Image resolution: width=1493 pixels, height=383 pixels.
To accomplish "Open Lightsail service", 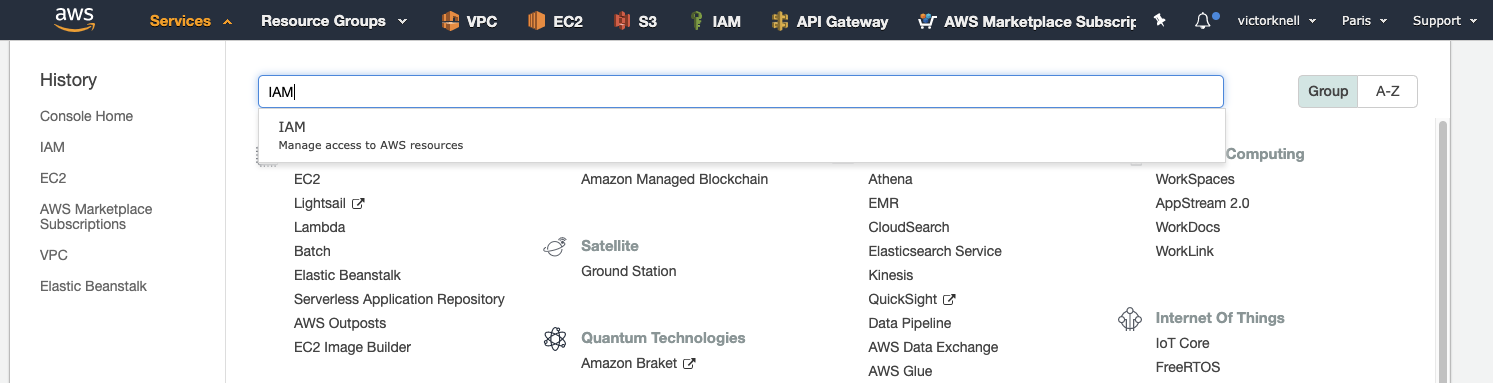I will [x=319, y=203].
